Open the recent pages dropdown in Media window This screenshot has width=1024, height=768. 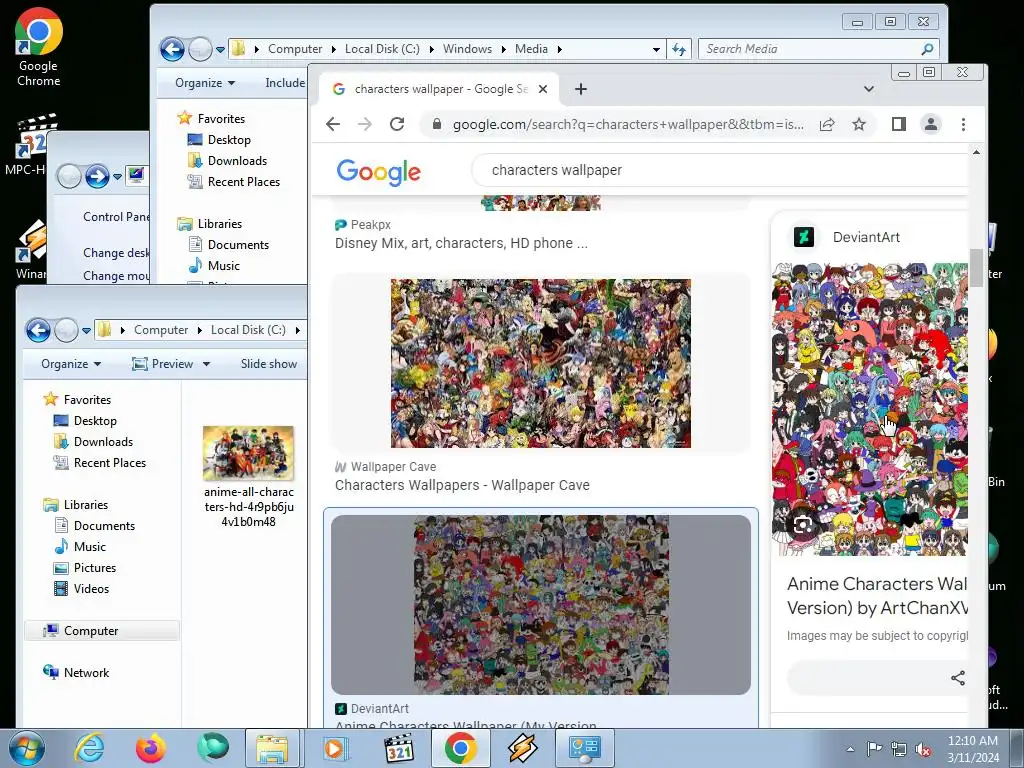coord(220,50)
